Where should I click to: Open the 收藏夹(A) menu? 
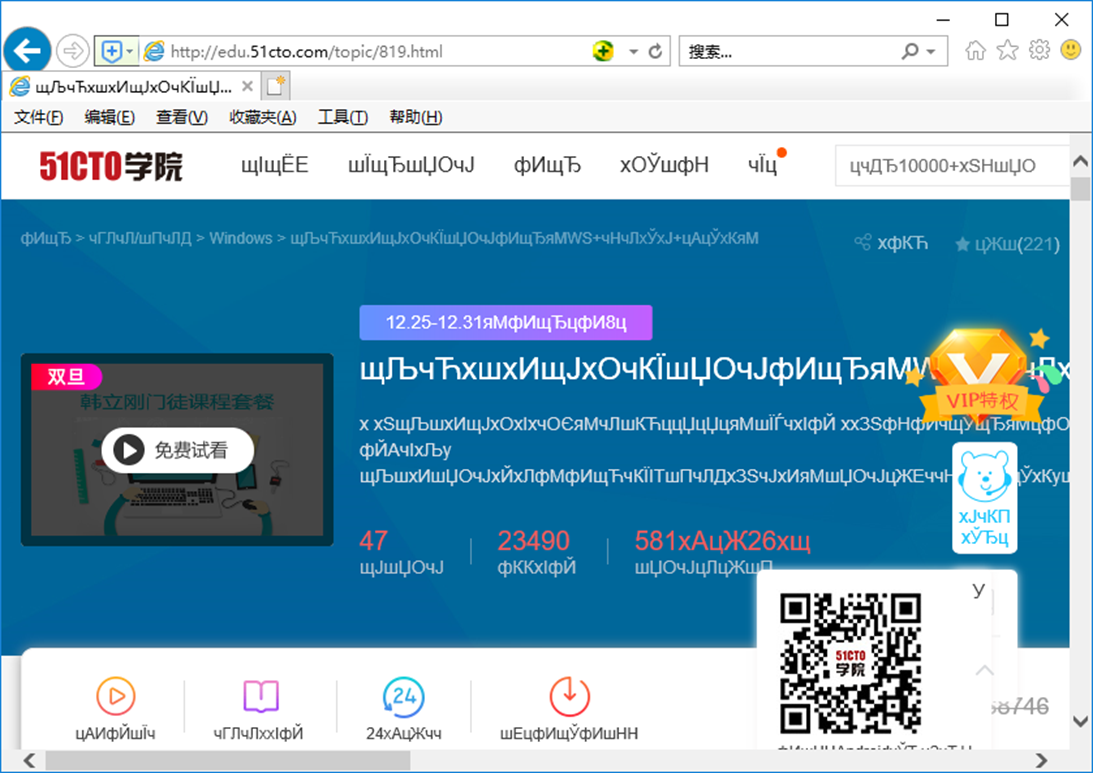tap(263, 117)
